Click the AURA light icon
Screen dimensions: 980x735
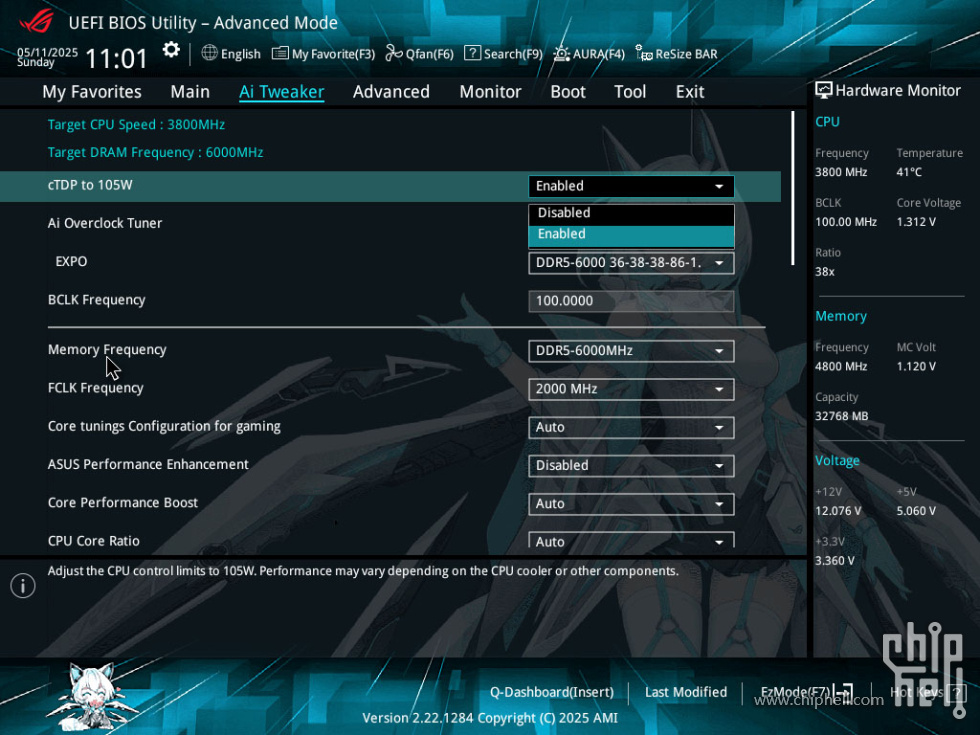point(561,53)
